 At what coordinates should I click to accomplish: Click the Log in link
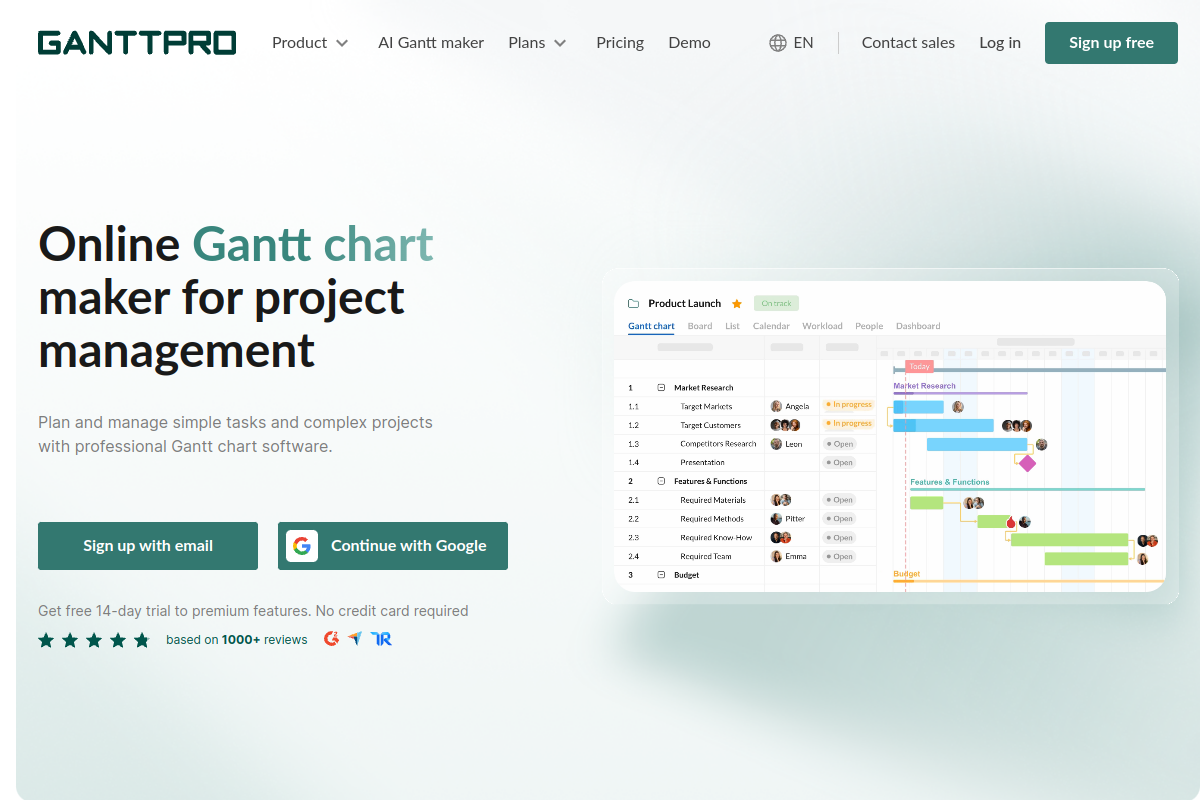coord(1000,43)
